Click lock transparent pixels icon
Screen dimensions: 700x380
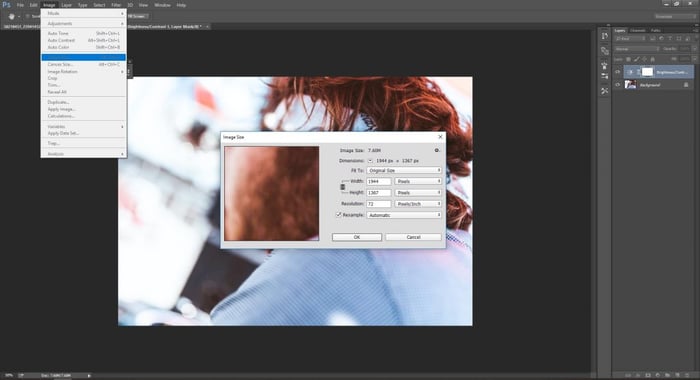[x=628, y=59]
